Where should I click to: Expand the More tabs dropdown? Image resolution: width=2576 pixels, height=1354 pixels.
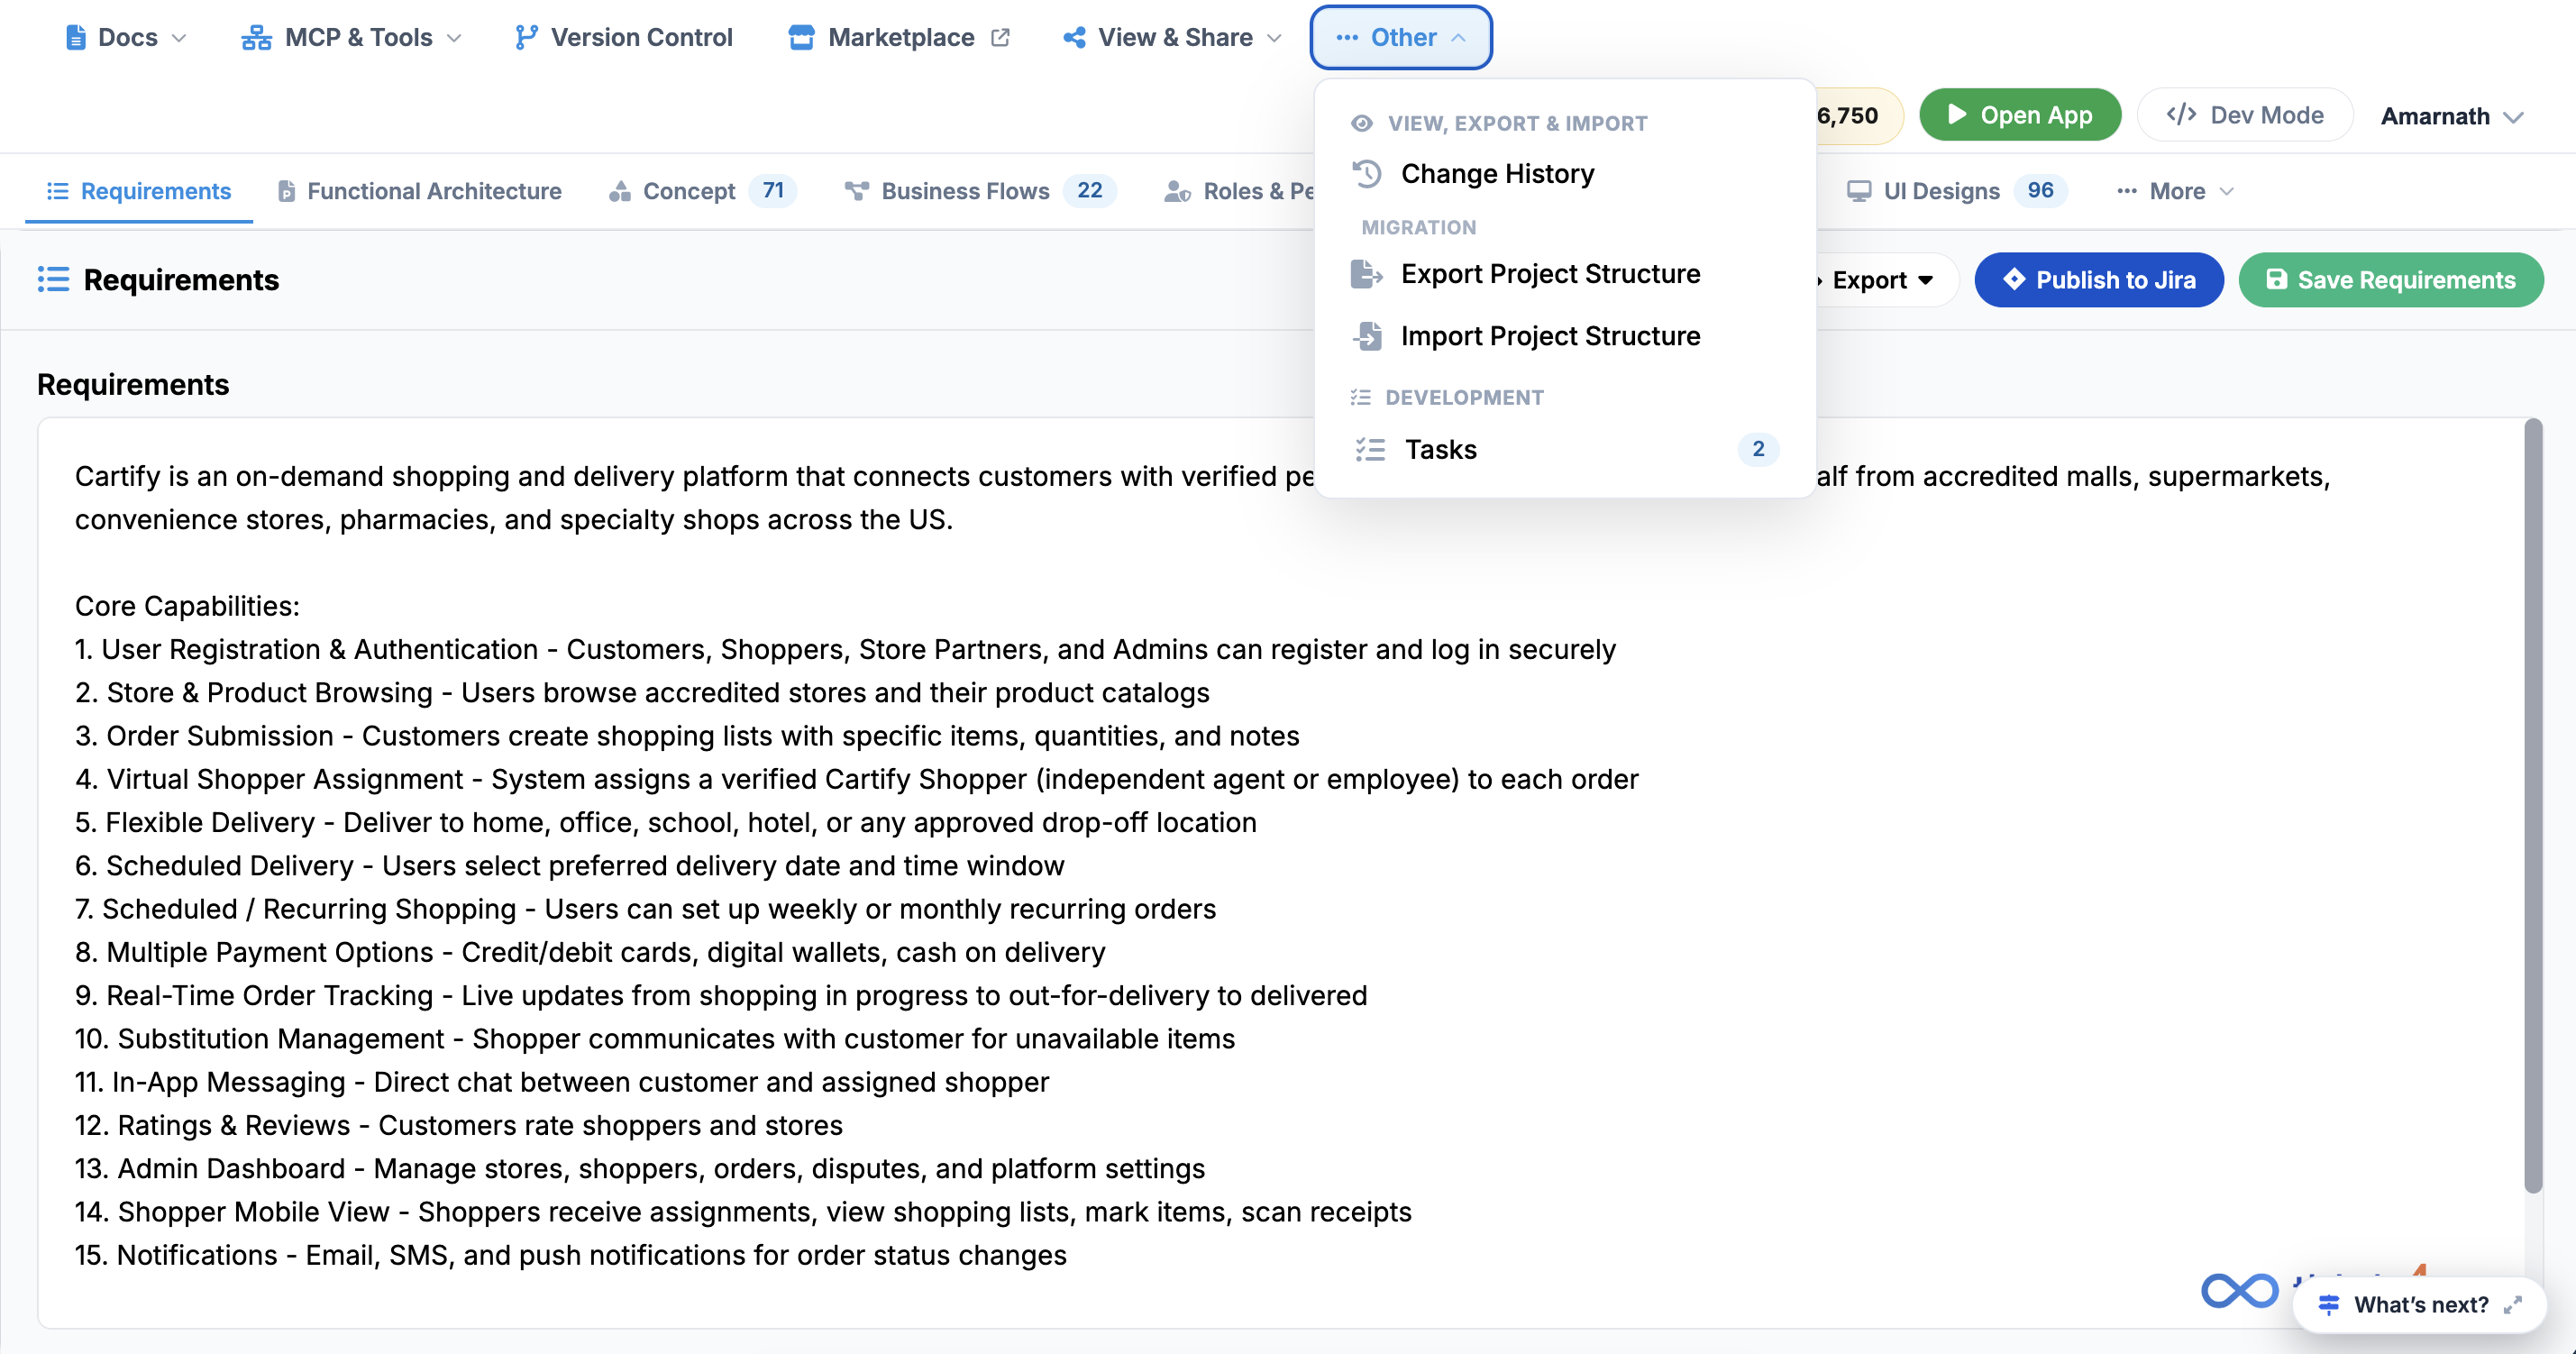(2176, 191)
